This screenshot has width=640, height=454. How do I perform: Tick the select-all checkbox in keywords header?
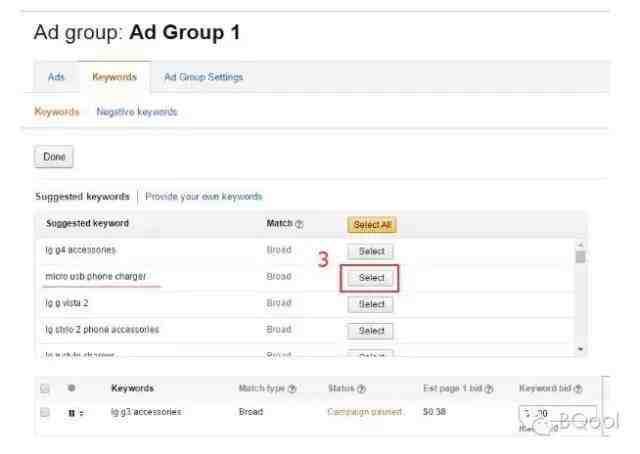(45, 388)
